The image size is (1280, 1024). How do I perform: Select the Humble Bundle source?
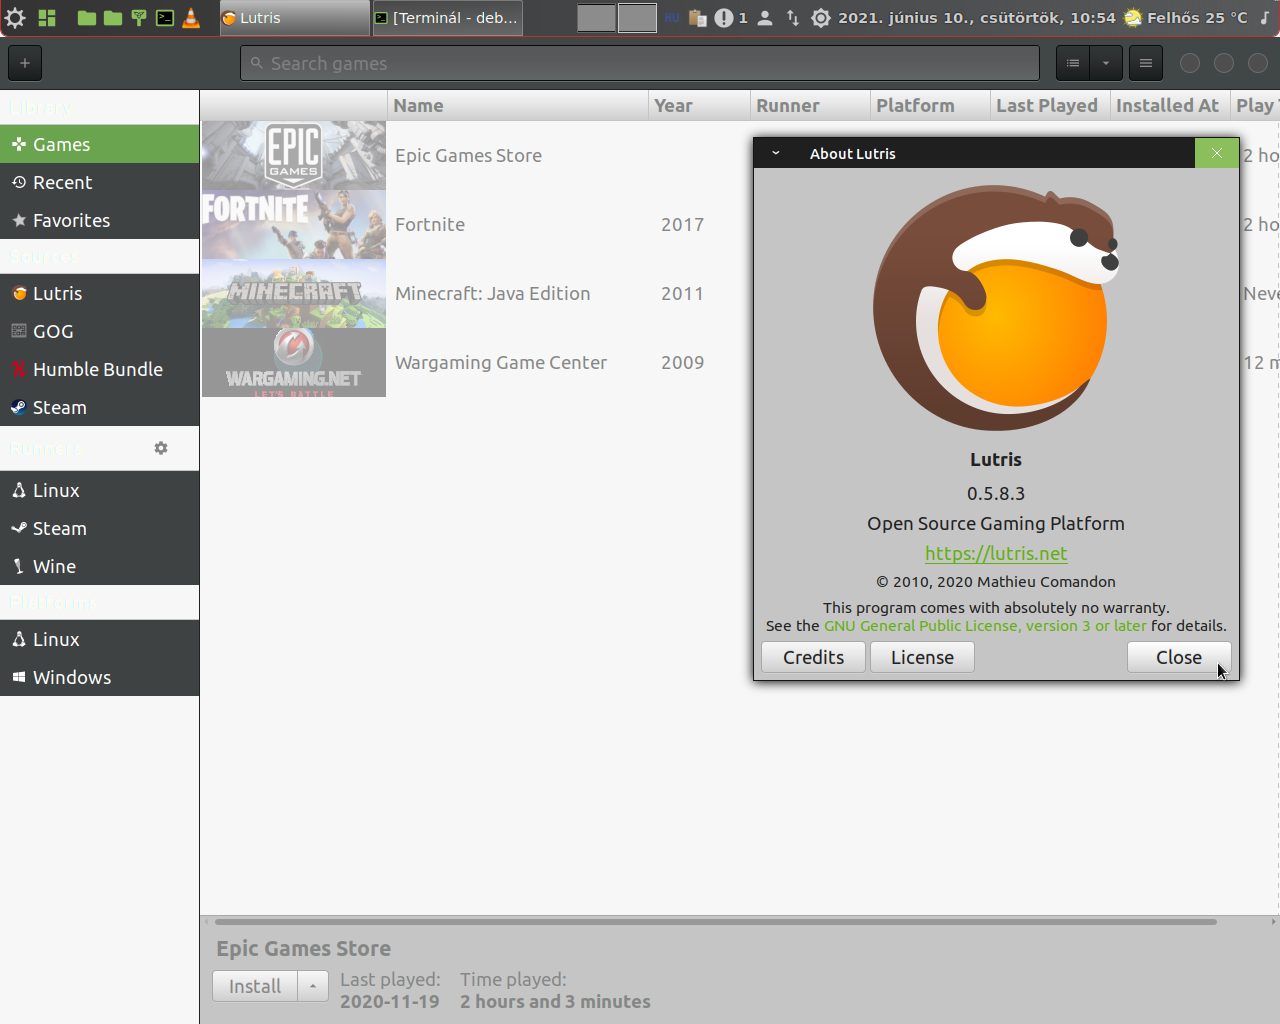click(100, 369)
